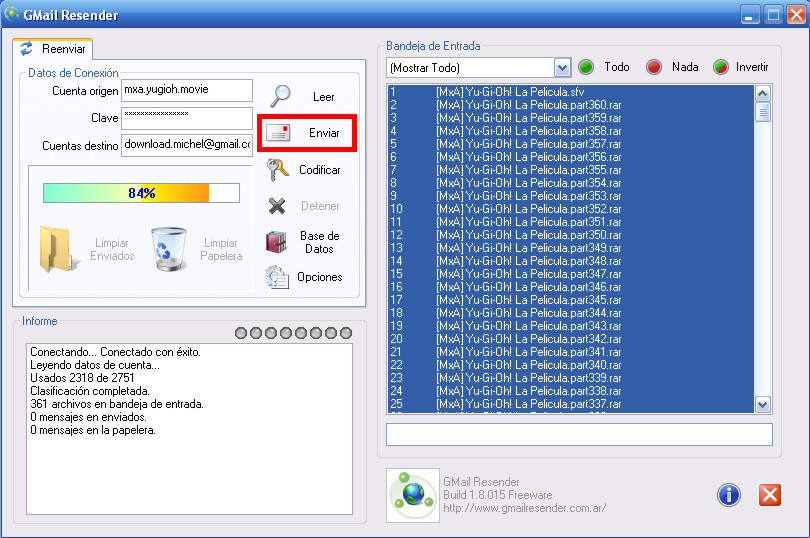Viewport: 810px width, 538px height.
Task: Click the 84% progress bar
Action: point(140,193)
